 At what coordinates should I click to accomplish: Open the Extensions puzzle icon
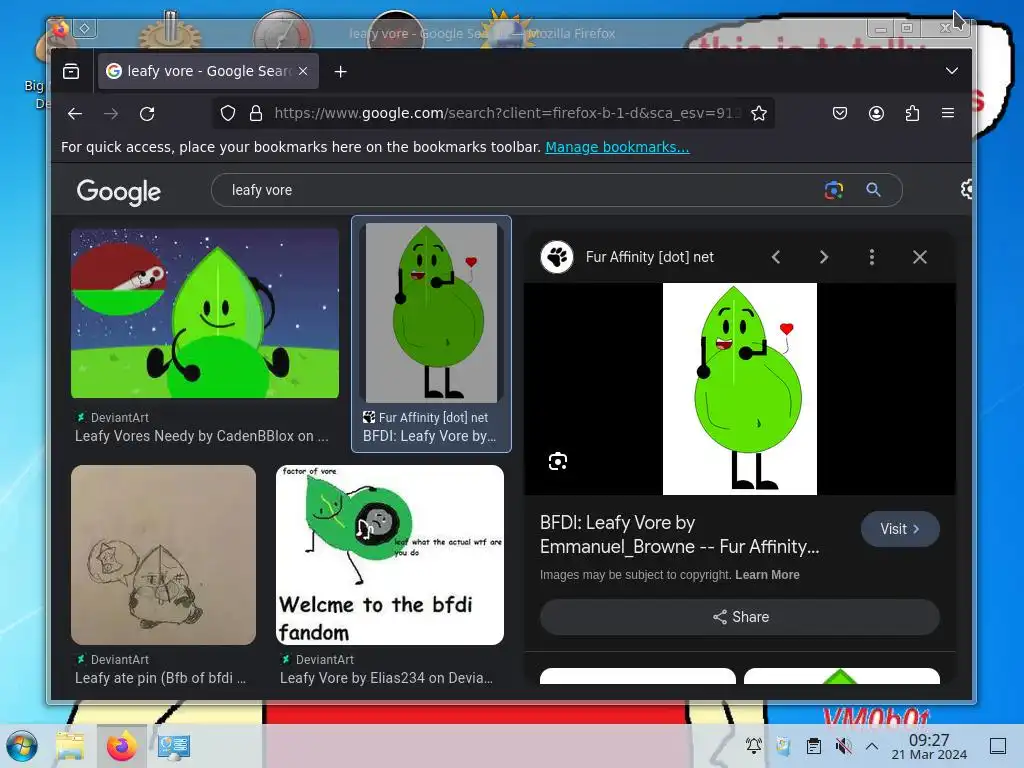(912, 114)
